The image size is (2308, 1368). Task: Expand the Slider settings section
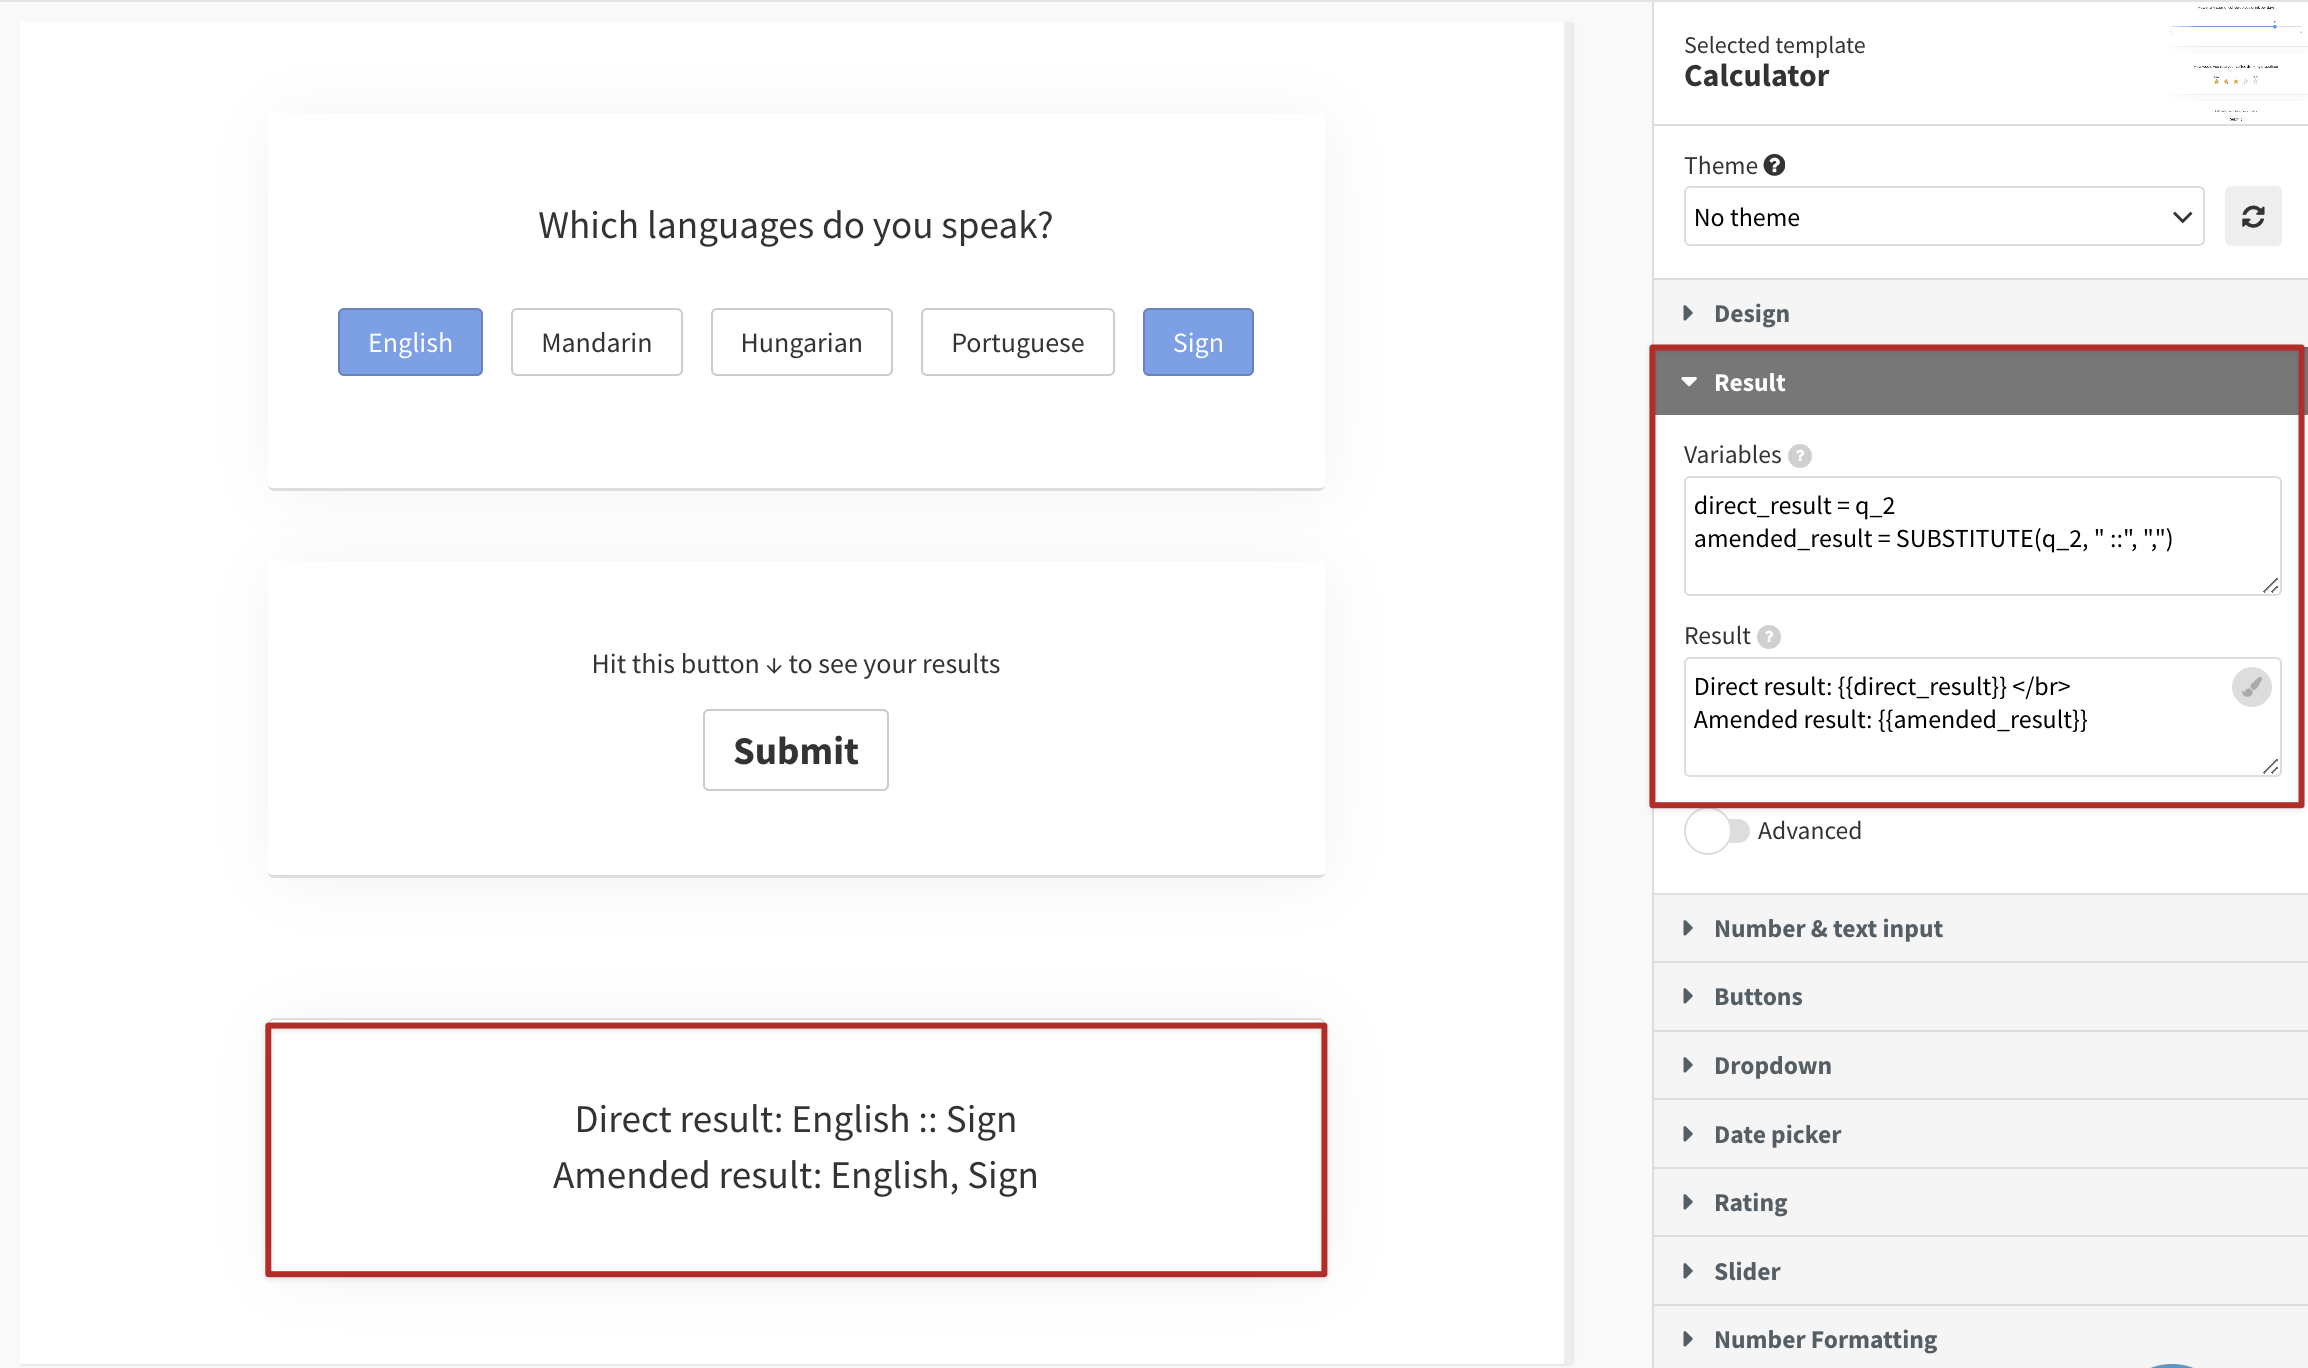click(1746, 1271)
